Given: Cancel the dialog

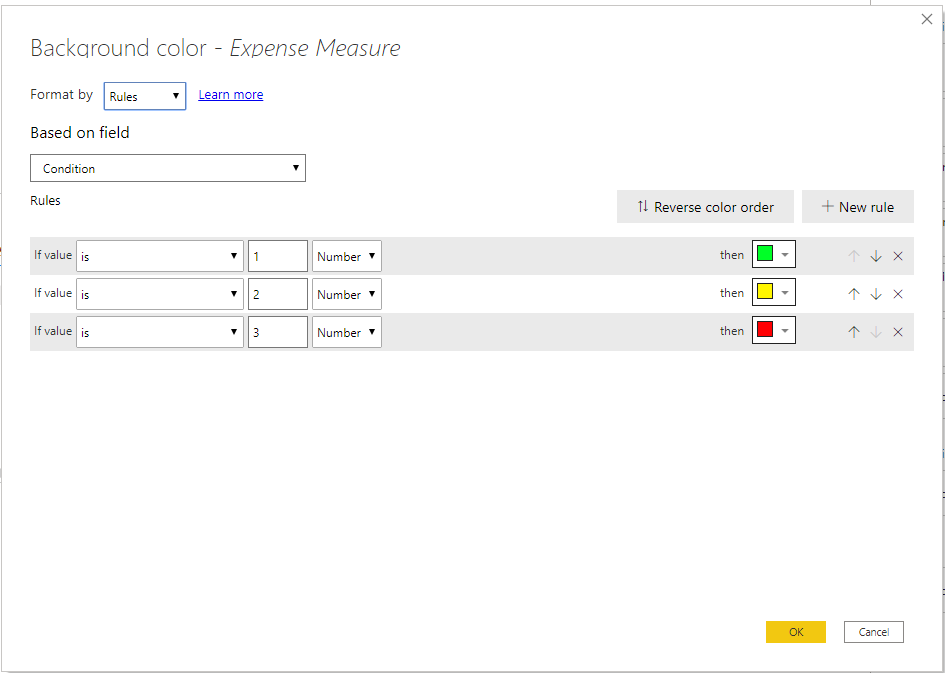Looking at the screenshot, I should (x=874, y=632).
